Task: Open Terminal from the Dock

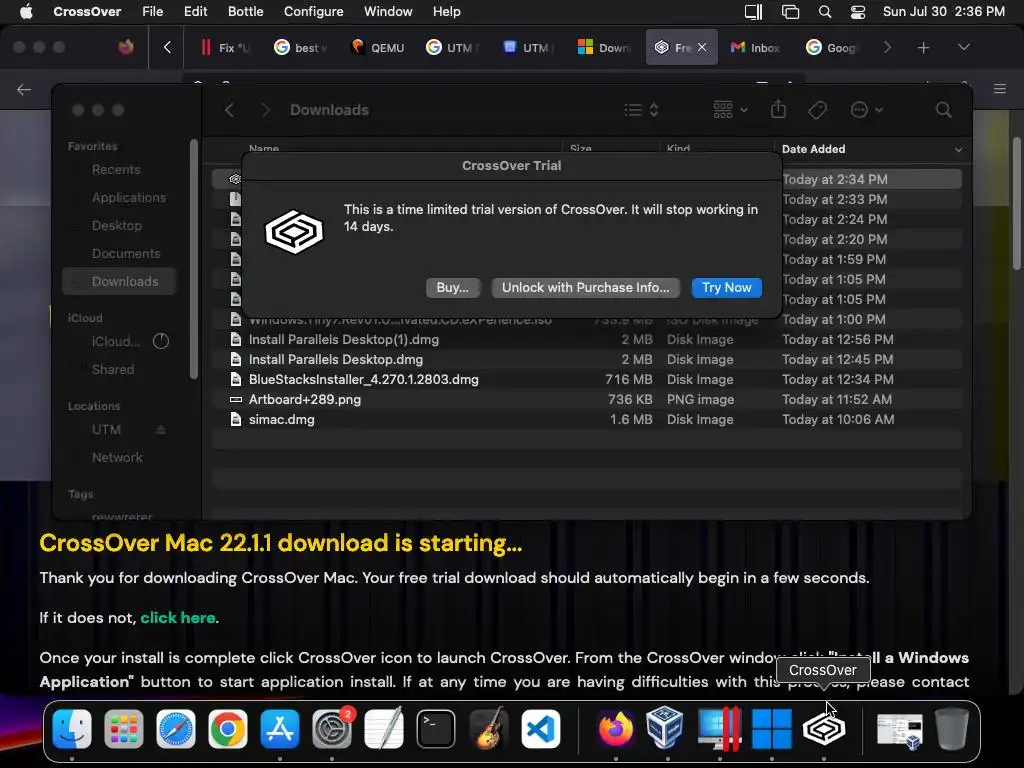Action: tap(436, 728)
